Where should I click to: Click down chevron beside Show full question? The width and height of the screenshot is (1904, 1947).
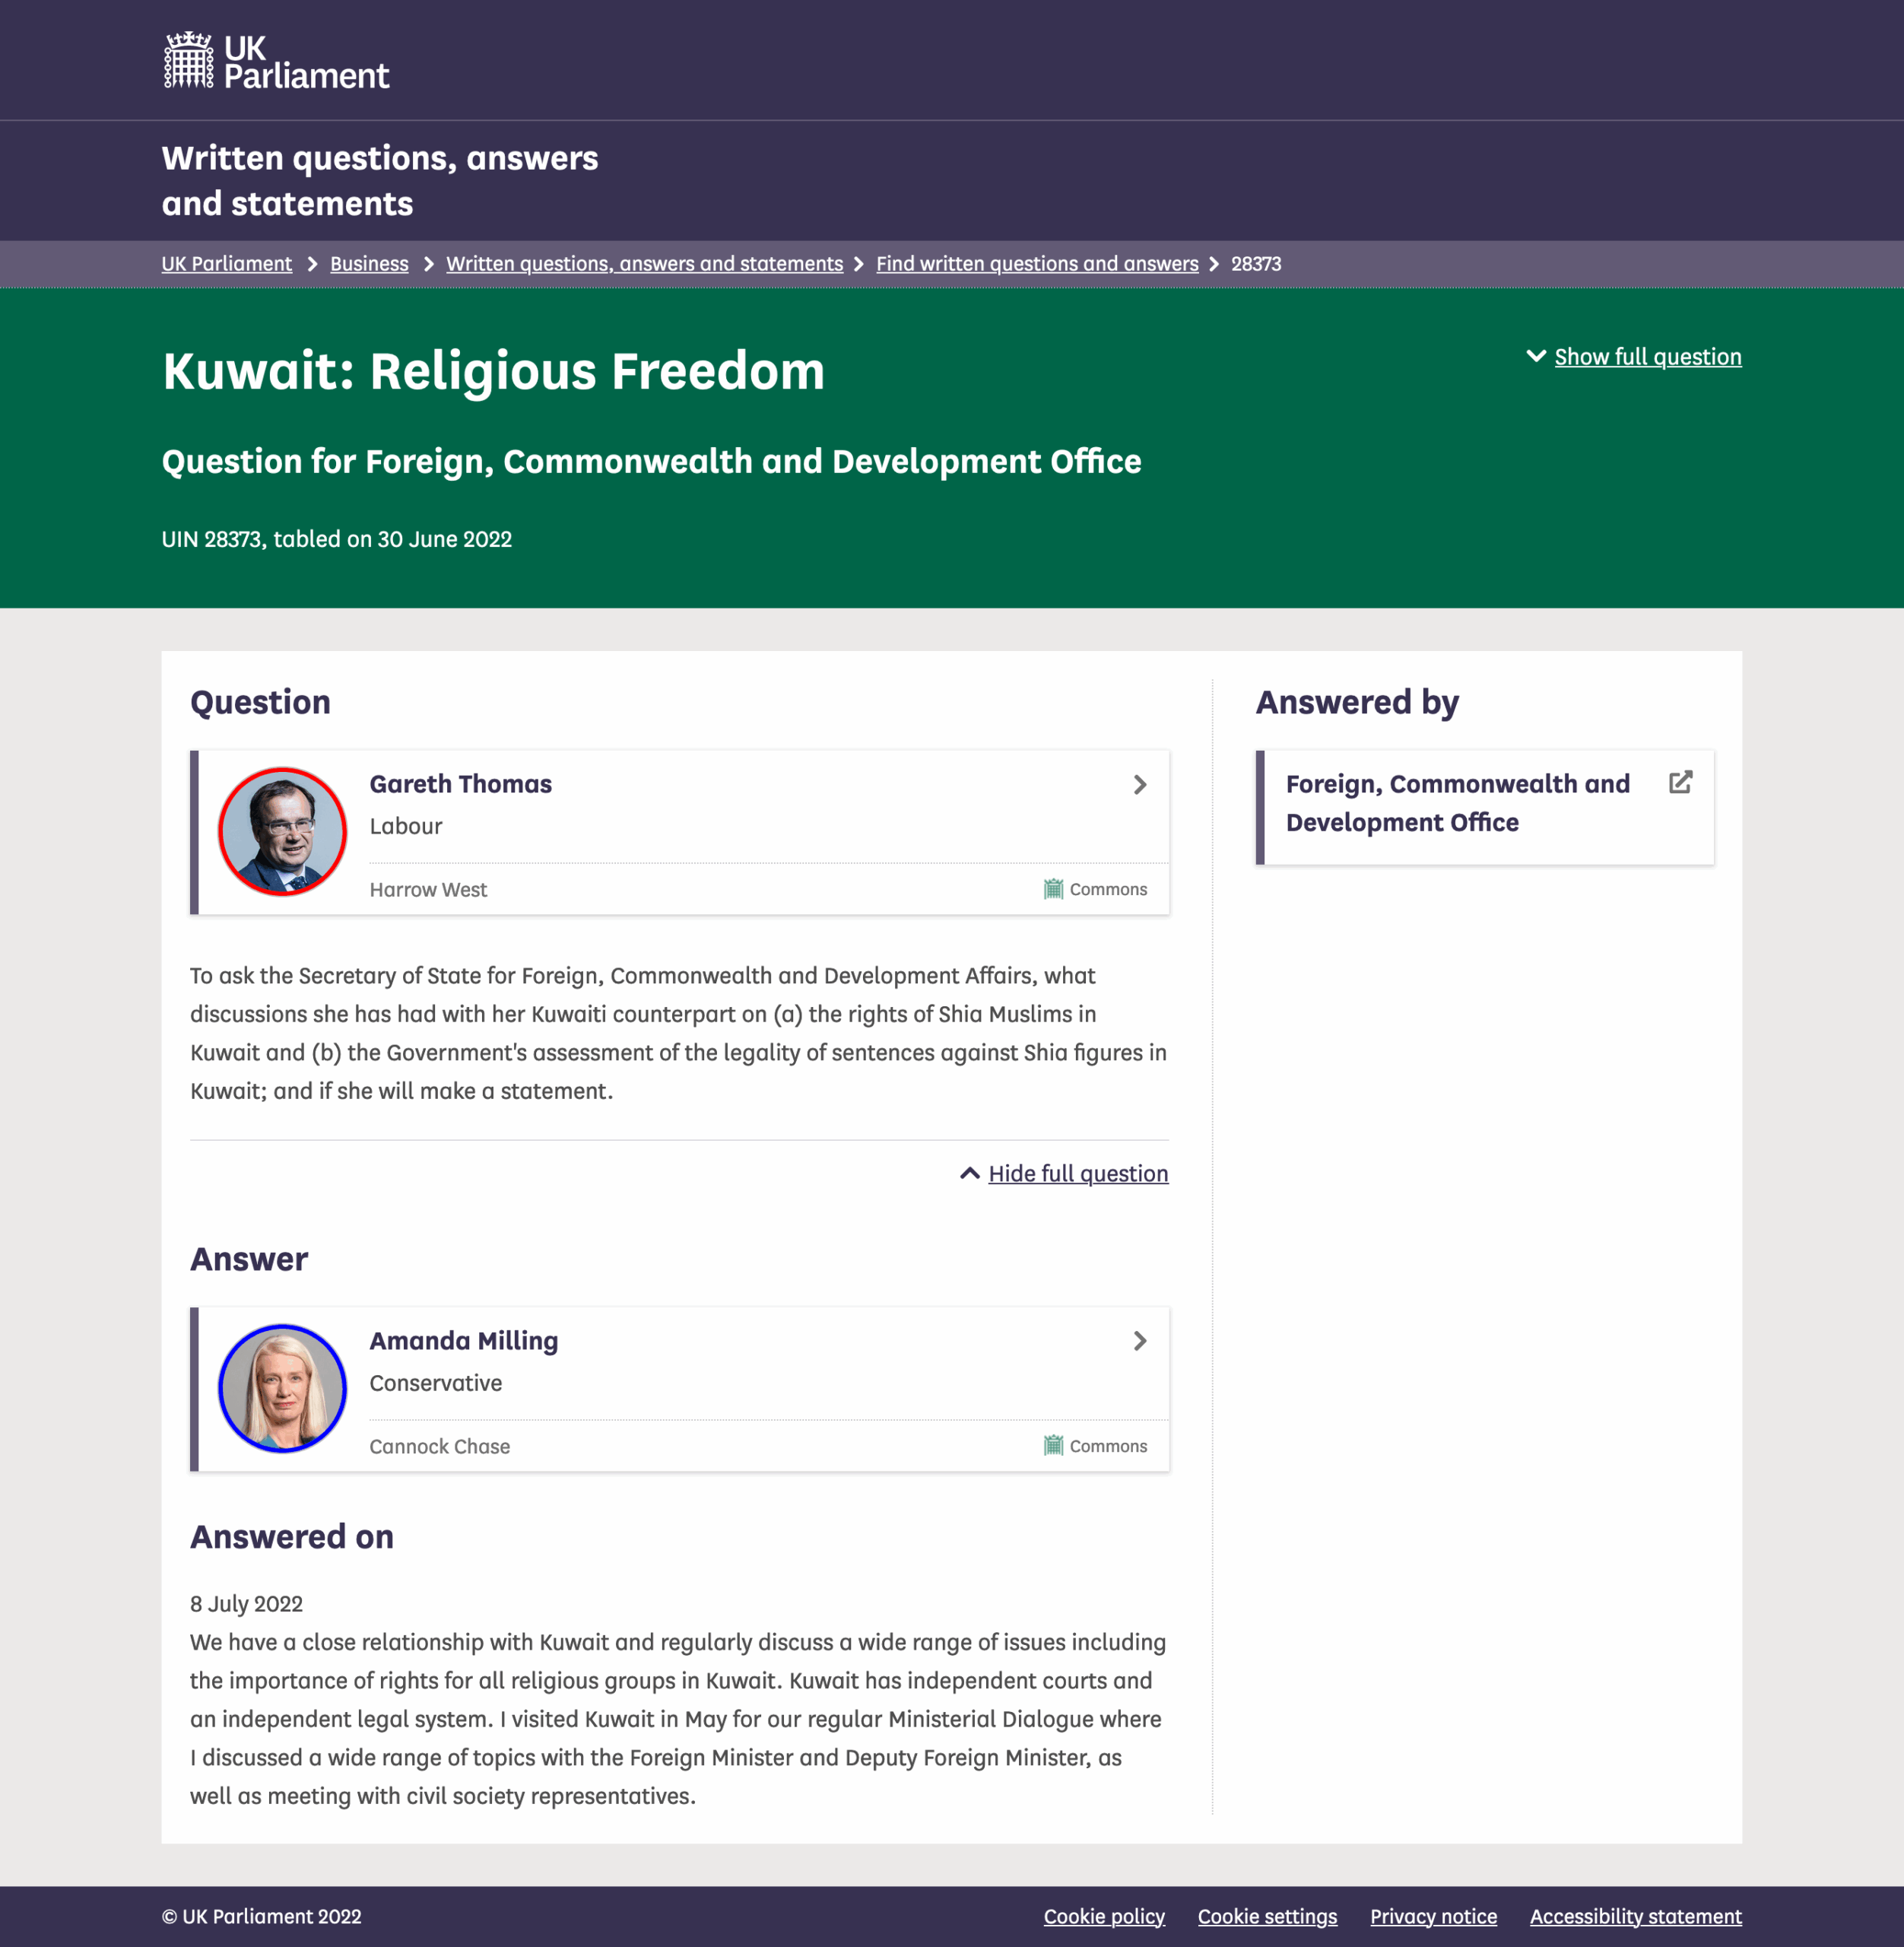pos(1536,356)
